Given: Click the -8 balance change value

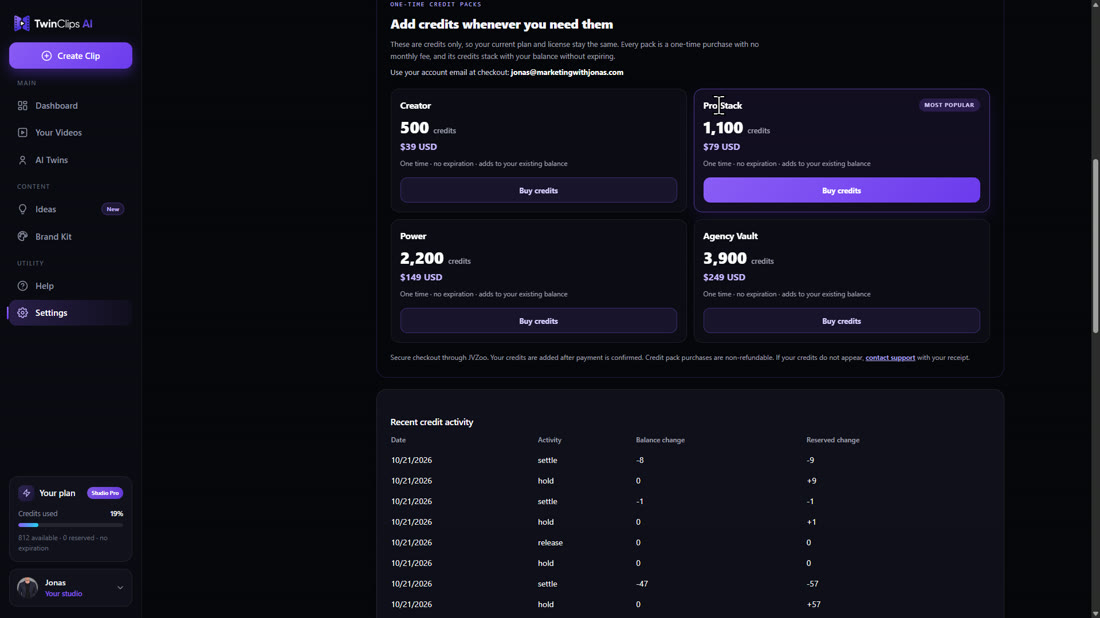Looking at the screenshot, I should point(640,460).
